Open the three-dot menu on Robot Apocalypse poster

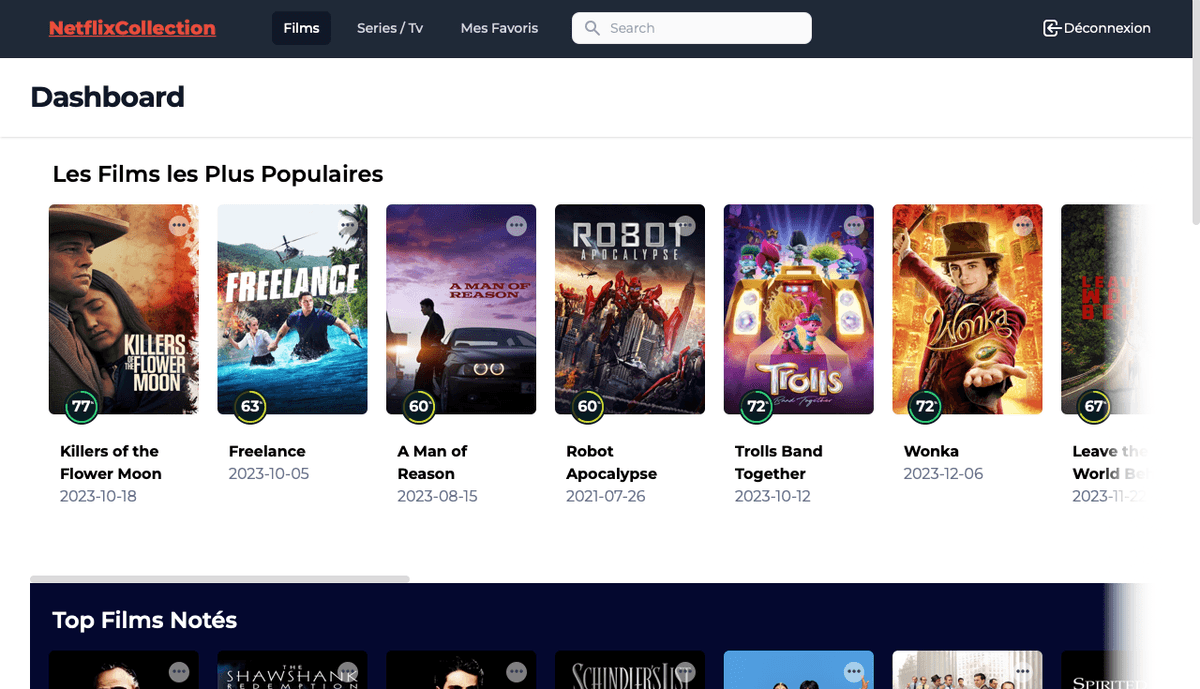pyautogui.click(x=685, y=226)
